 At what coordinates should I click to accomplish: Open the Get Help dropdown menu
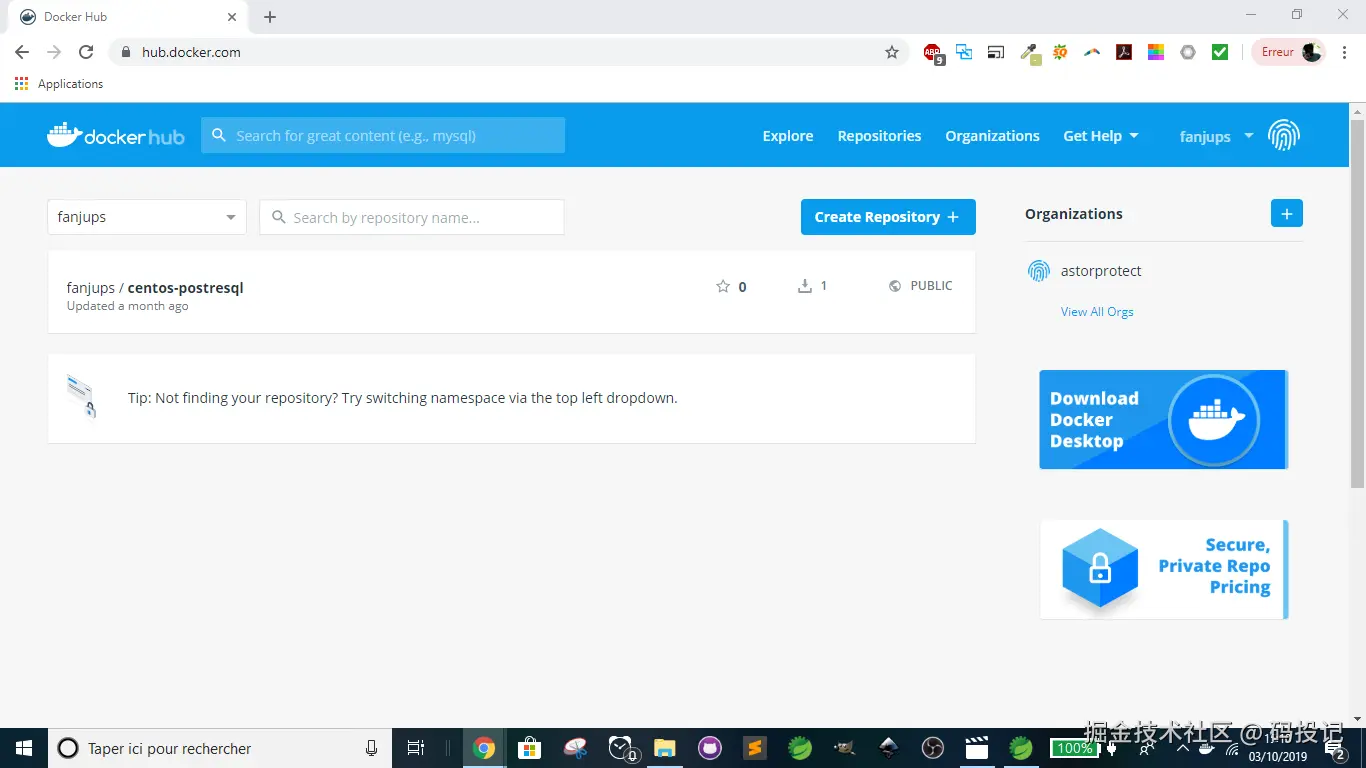pos(1101,136)
